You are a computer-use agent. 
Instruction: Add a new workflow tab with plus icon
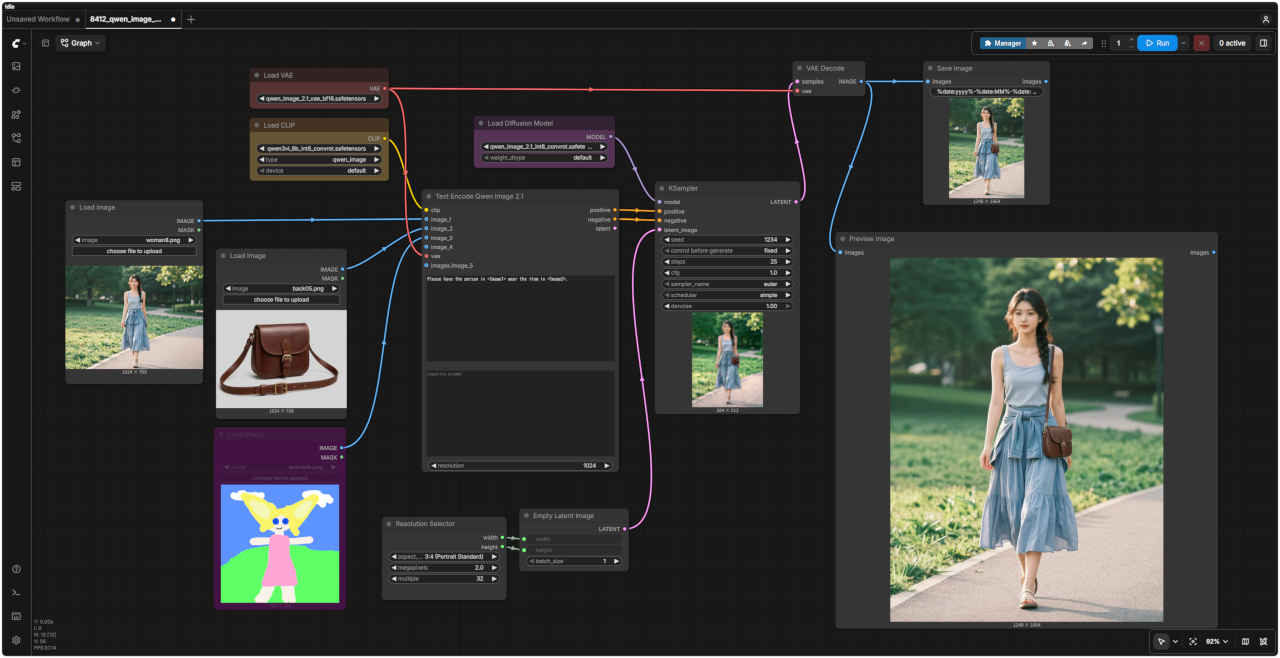point(191,19)
